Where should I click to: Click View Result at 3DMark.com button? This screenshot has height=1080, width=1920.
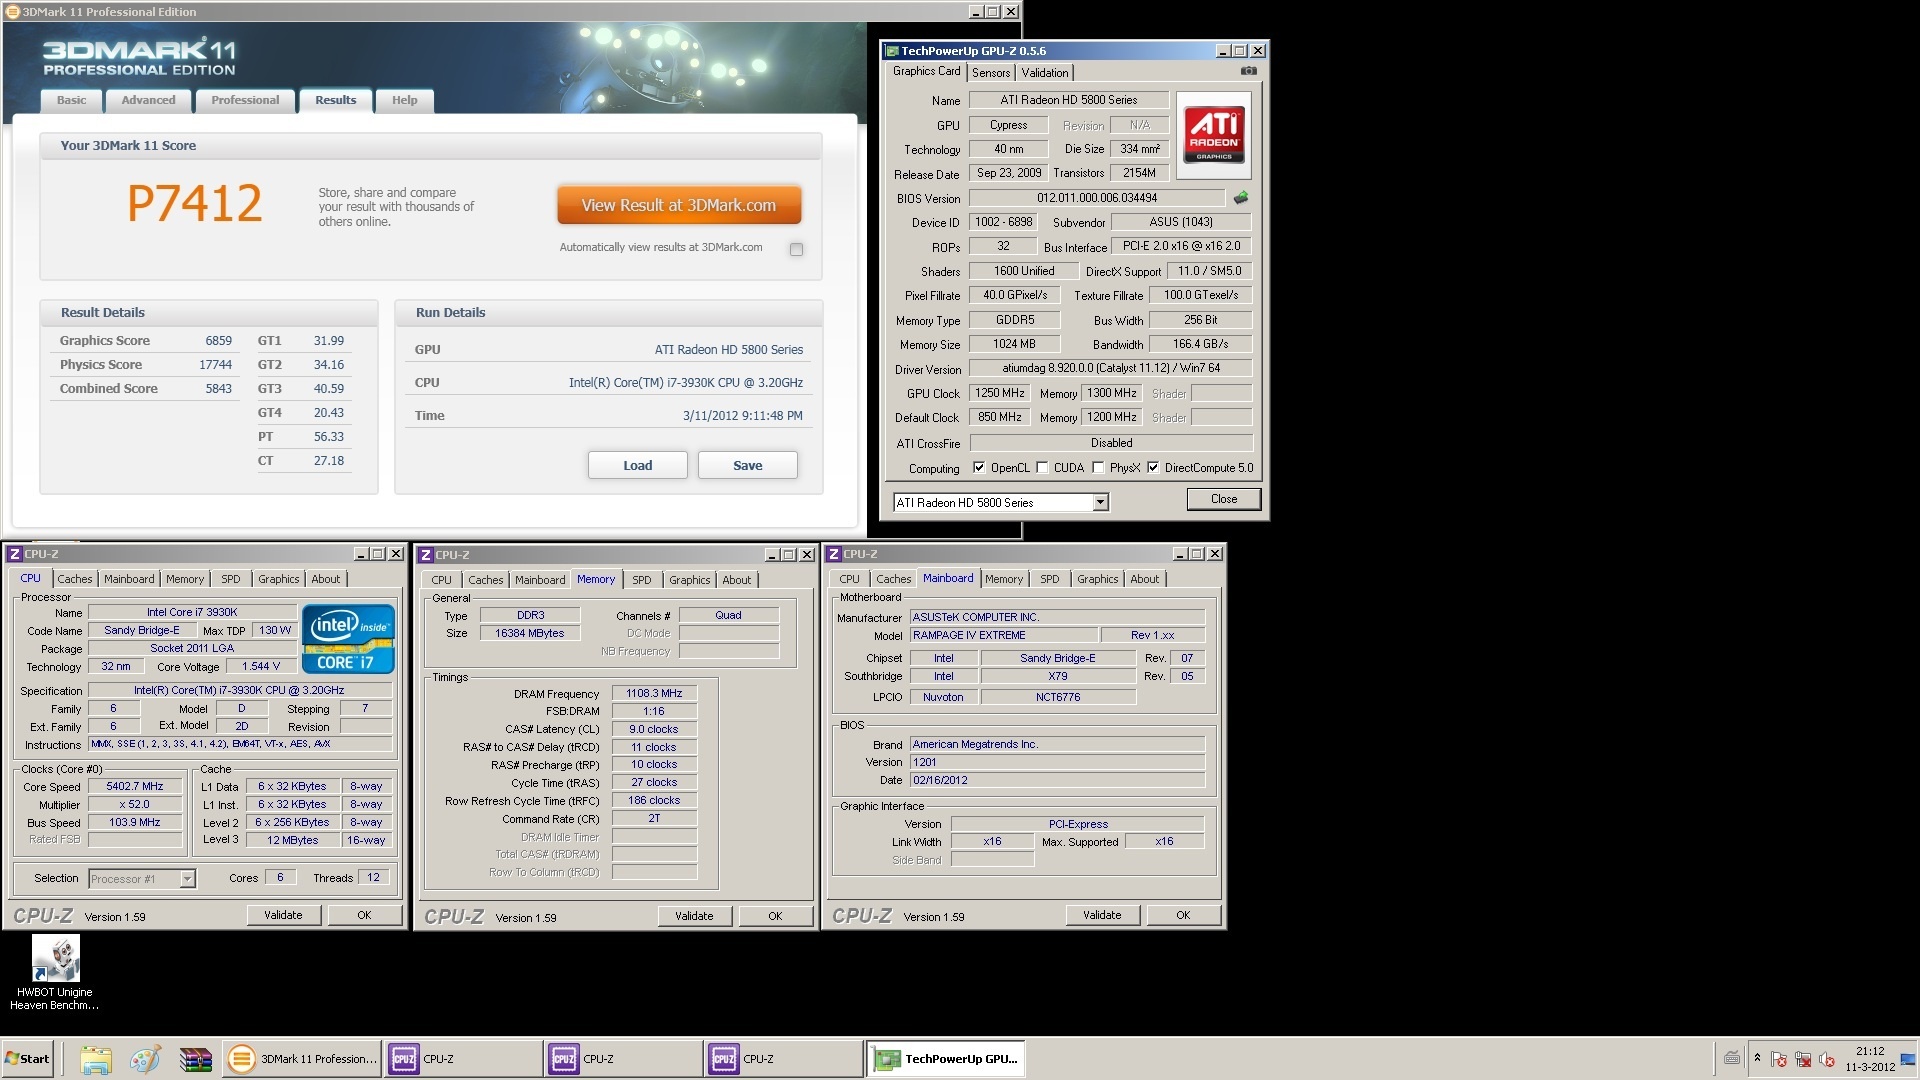coord(679,205)
